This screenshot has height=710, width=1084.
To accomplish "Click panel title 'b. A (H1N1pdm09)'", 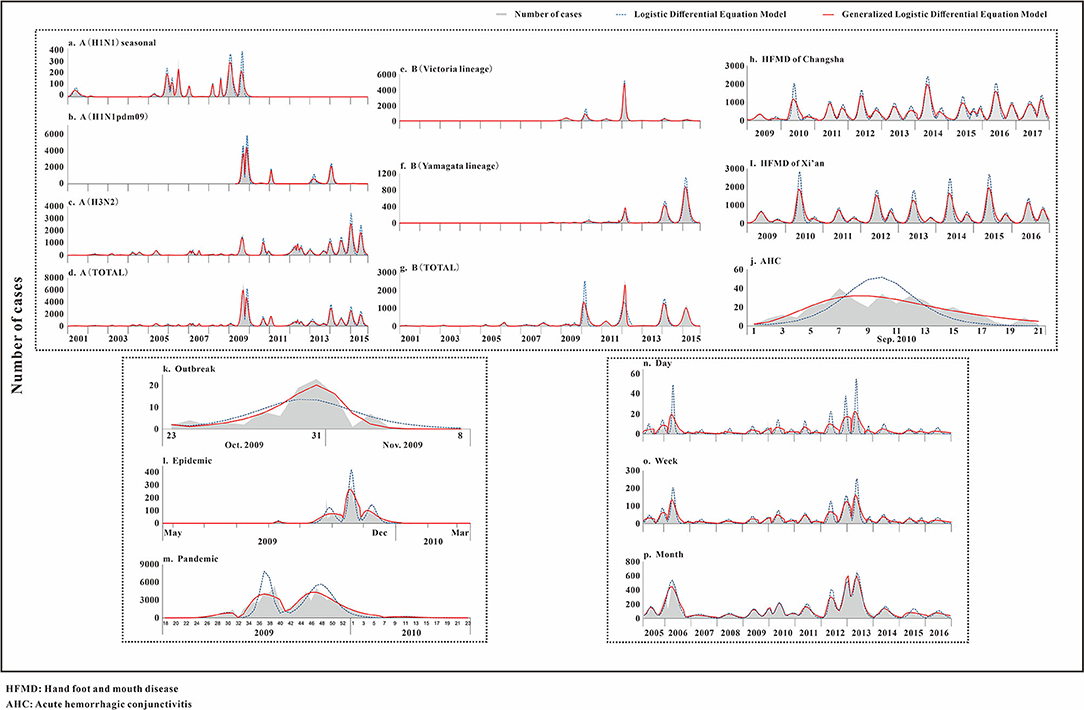I will tap(109, 117).
